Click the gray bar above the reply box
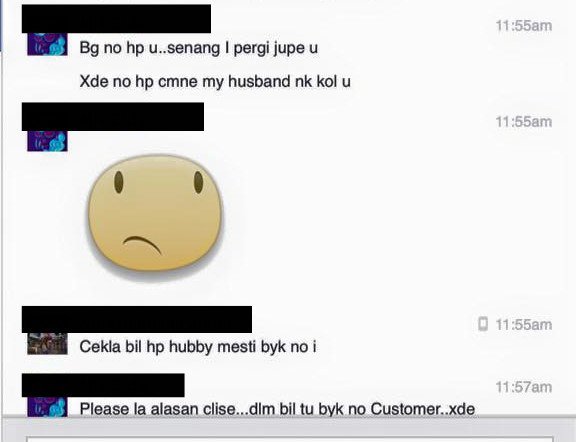This screenshot has width=576, height=442. 289,426
